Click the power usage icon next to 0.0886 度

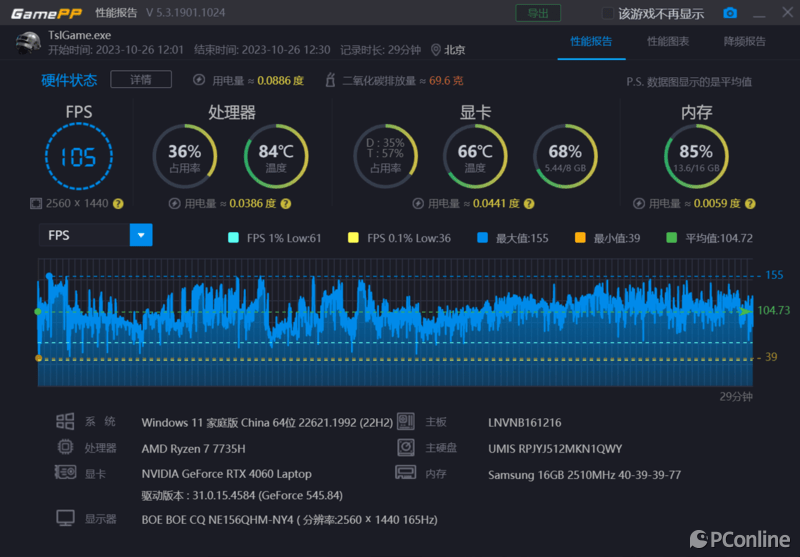coord(199,80)
